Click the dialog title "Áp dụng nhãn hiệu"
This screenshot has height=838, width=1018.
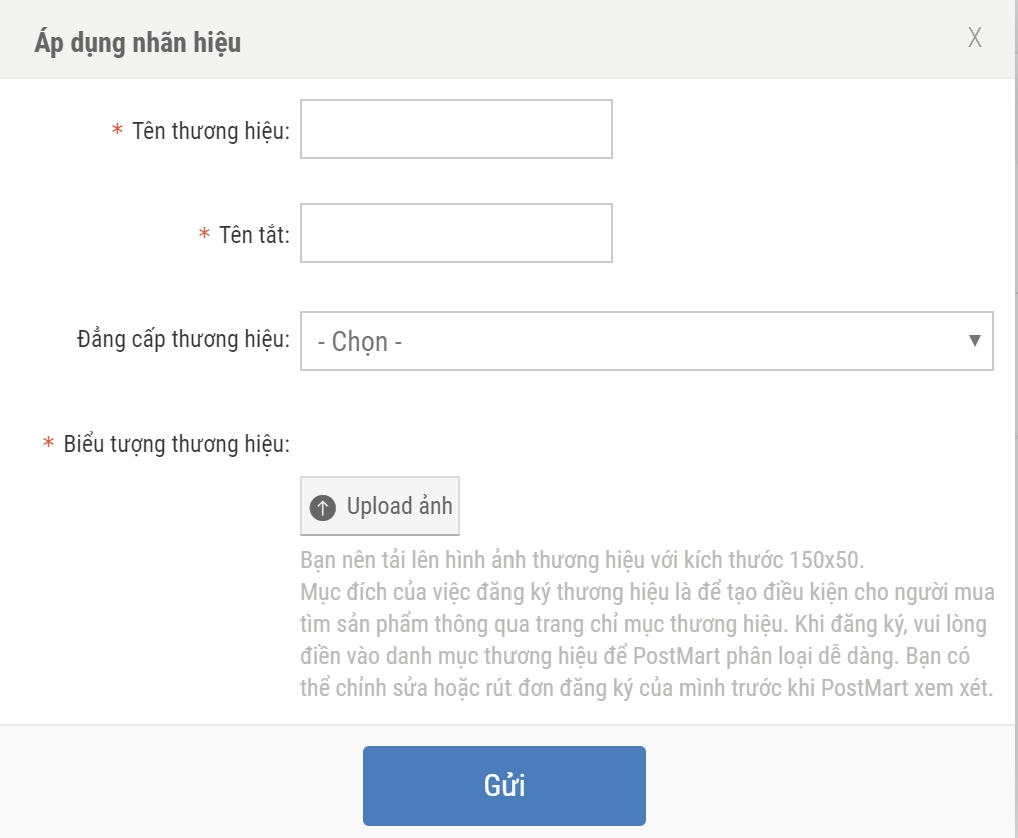click(x=138, y=43)
